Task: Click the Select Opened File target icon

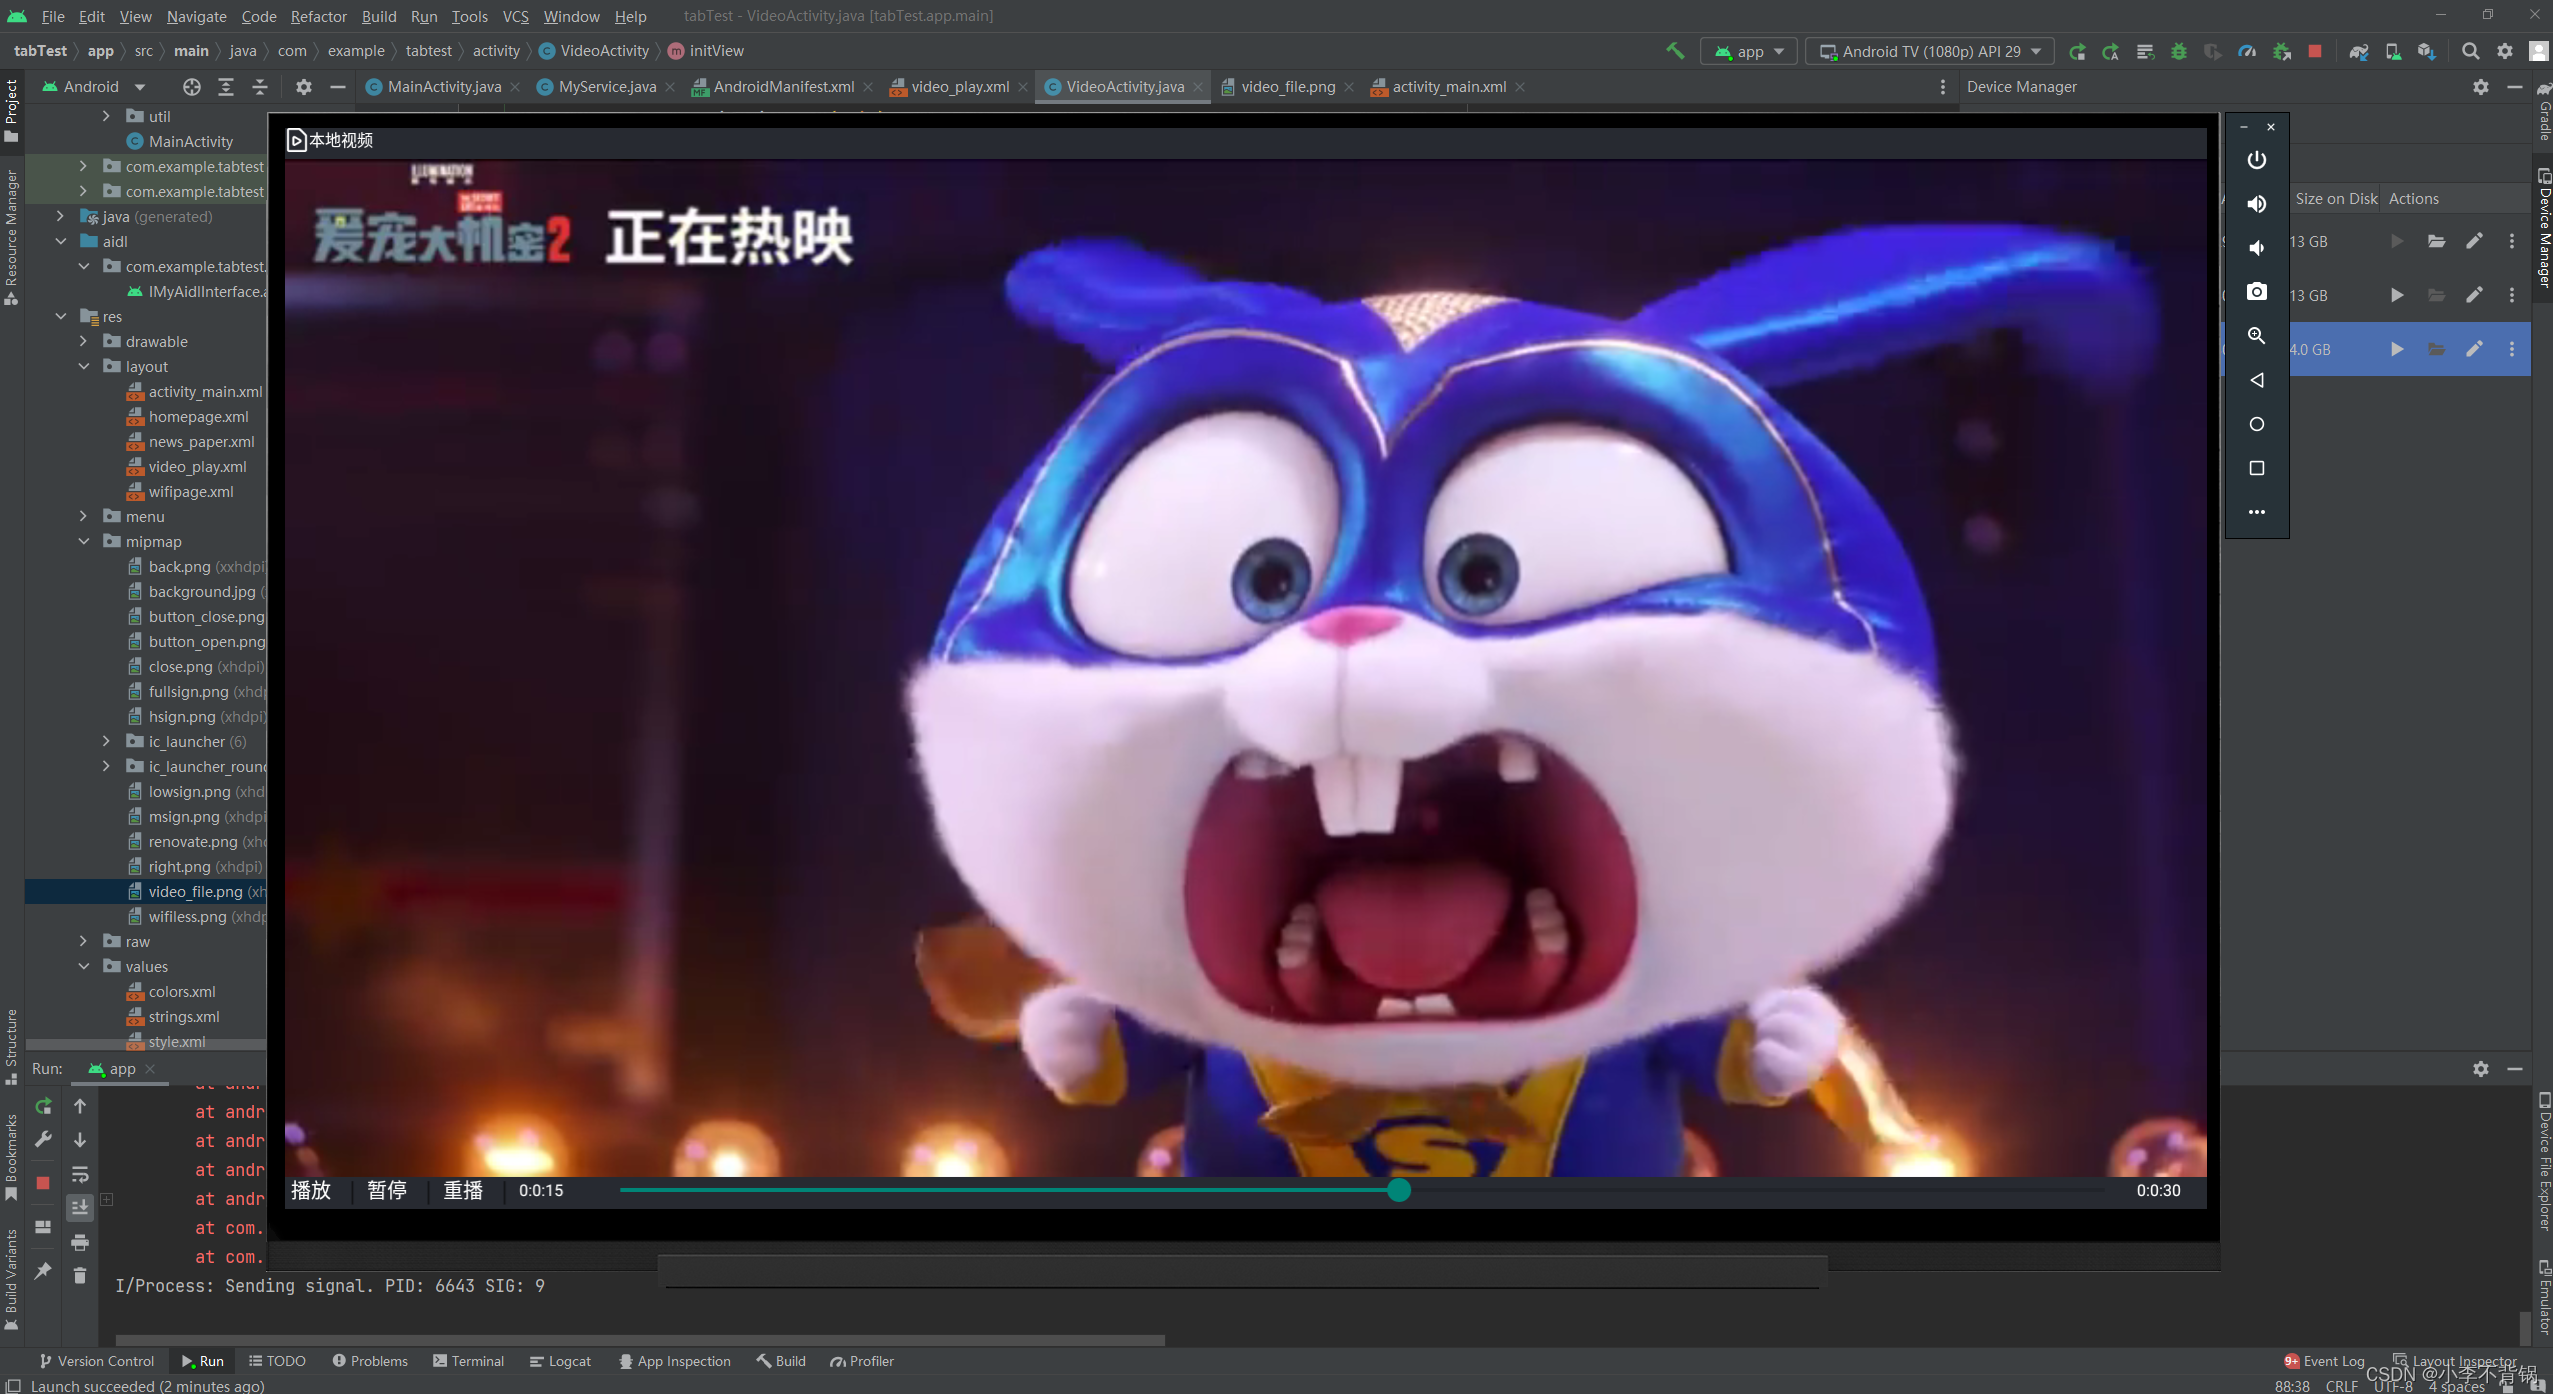Action: (x=192, y=87)
